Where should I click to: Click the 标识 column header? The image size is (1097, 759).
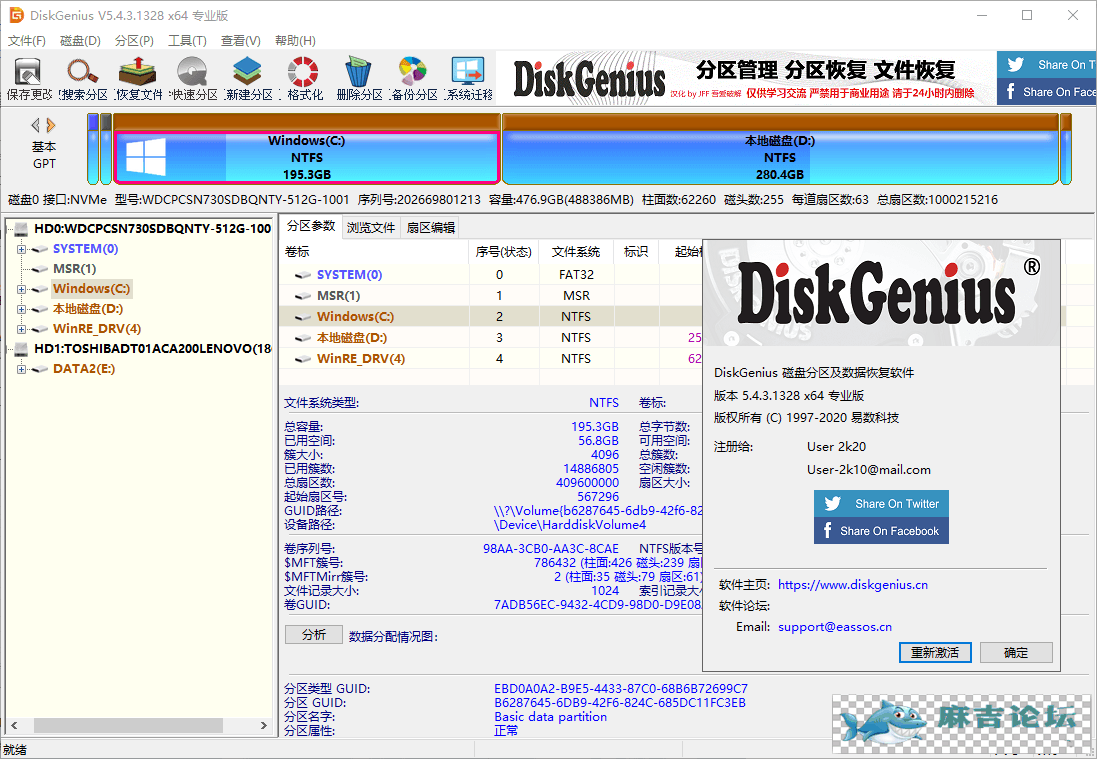636,252
